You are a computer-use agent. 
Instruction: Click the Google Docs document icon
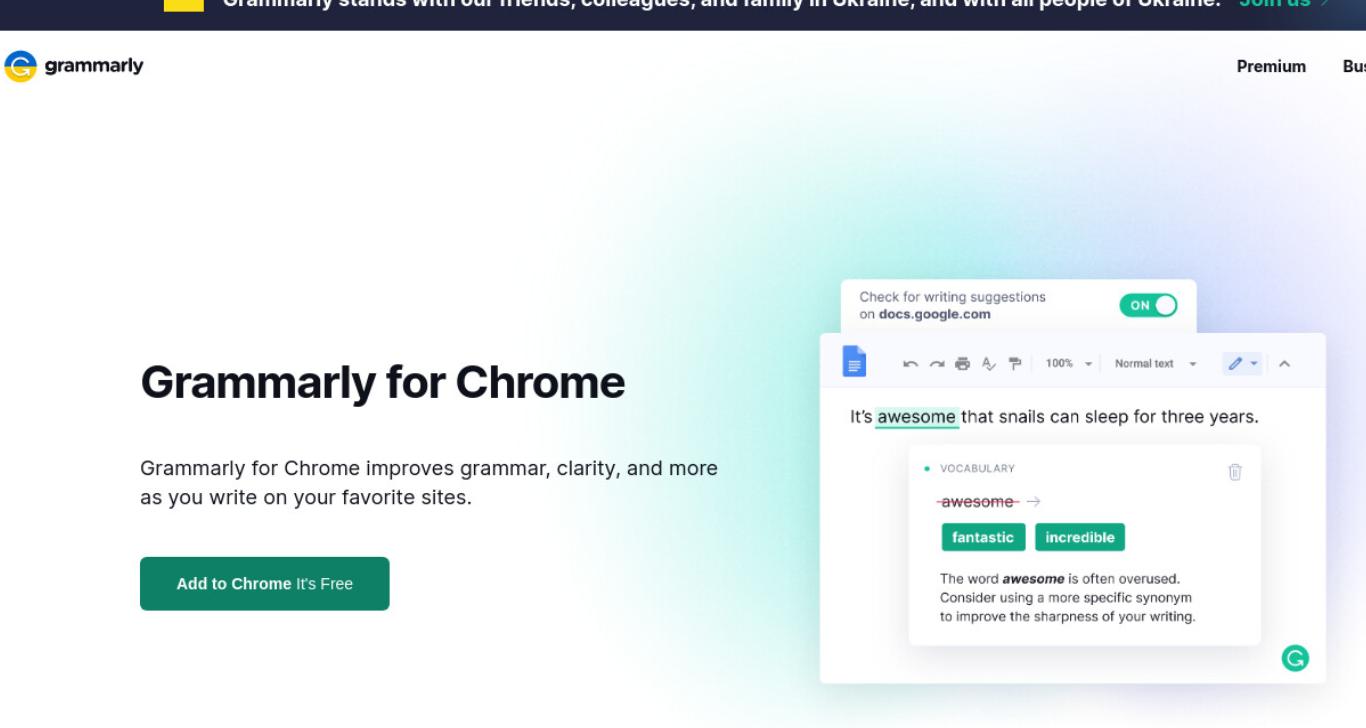pyautogui.click(x=854, y=362)
